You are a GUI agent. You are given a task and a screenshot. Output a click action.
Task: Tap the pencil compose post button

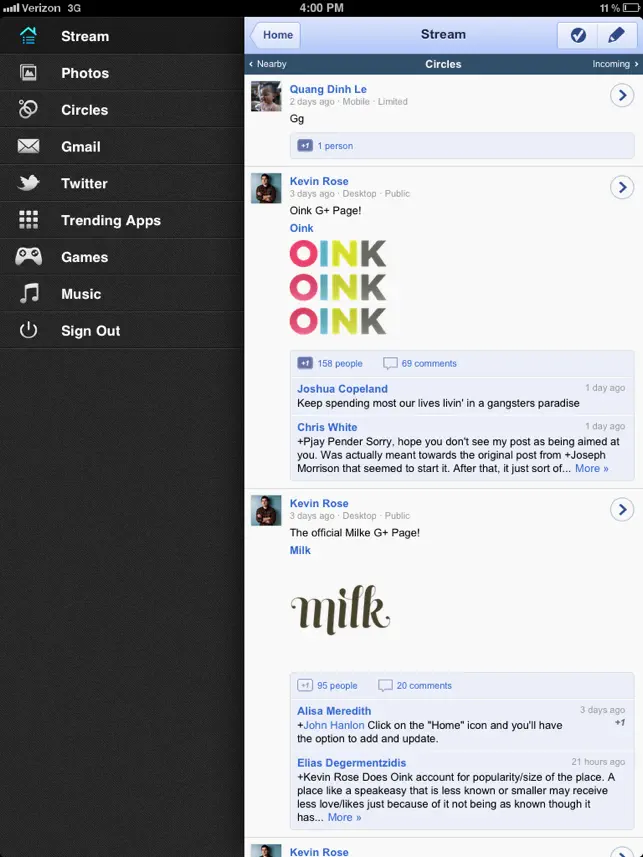coord(617,36)
